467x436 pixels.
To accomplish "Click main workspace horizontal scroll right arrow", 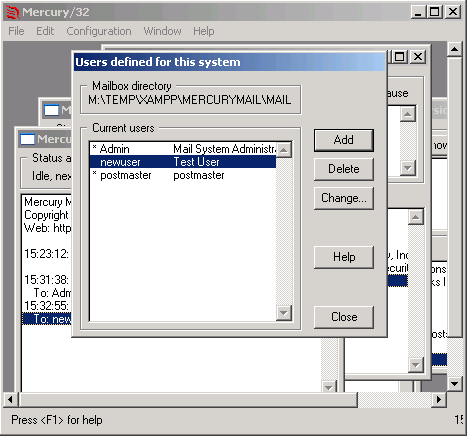I will coord(439,399).
